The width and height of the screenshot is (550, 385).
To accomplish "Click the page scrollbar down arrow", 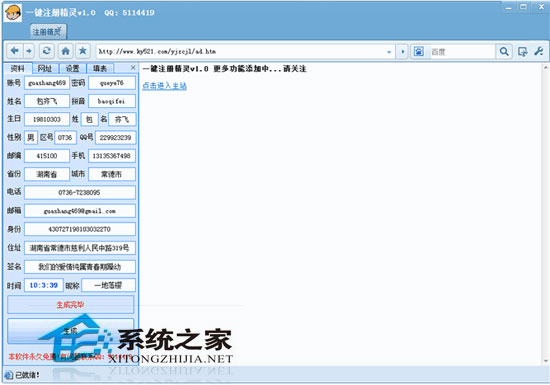I will tap(546, 361).
